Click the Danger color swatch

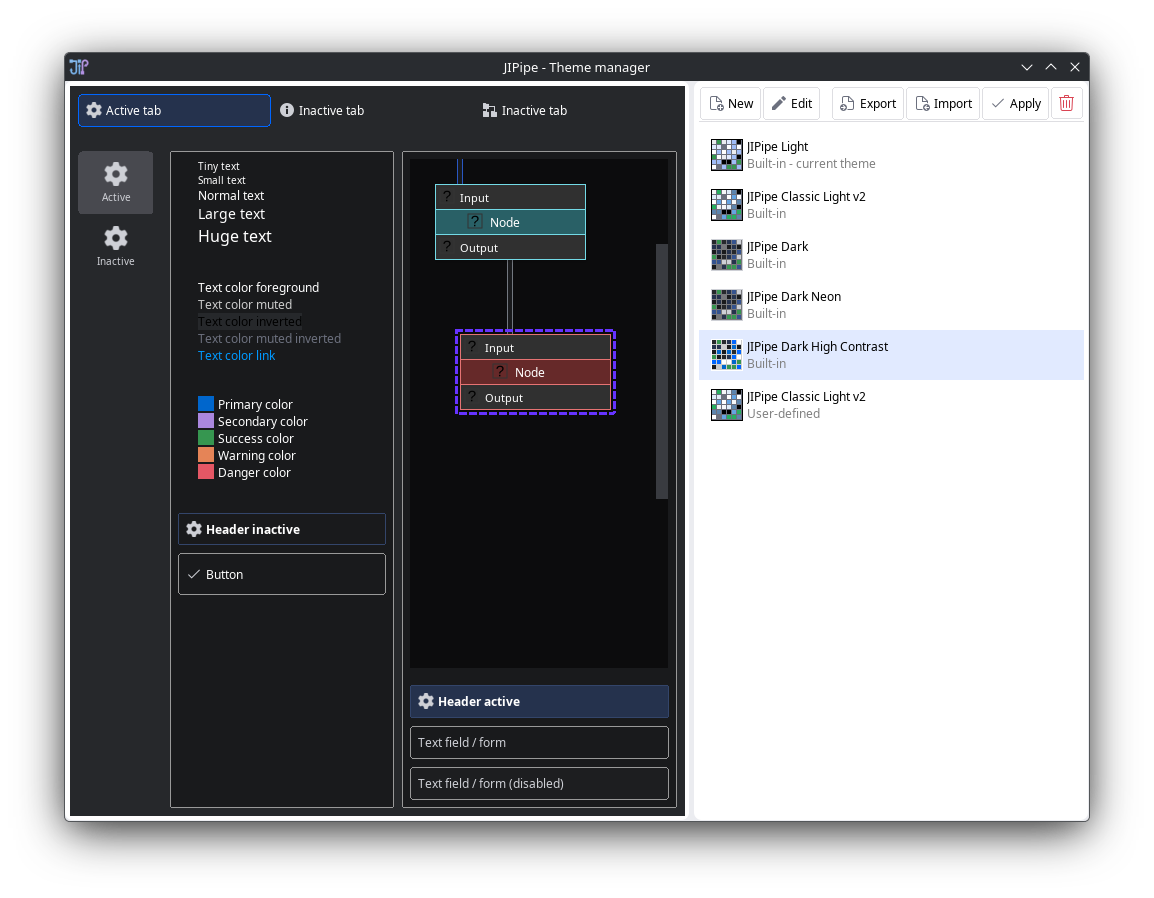(206, 472)
